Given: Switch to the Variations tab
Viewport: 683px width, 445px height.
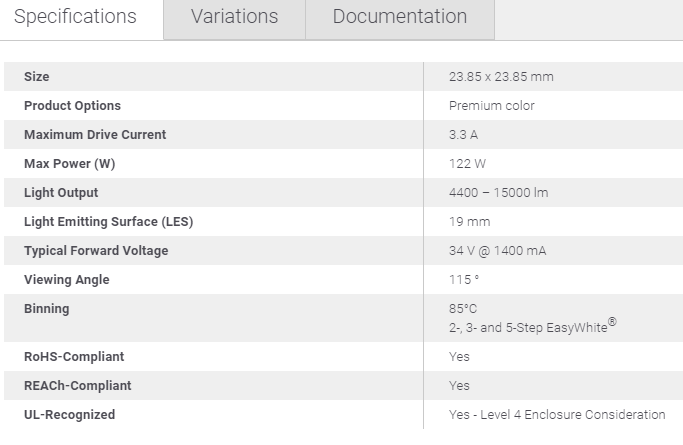Looking at the screenshot, I should pos(234,17).
